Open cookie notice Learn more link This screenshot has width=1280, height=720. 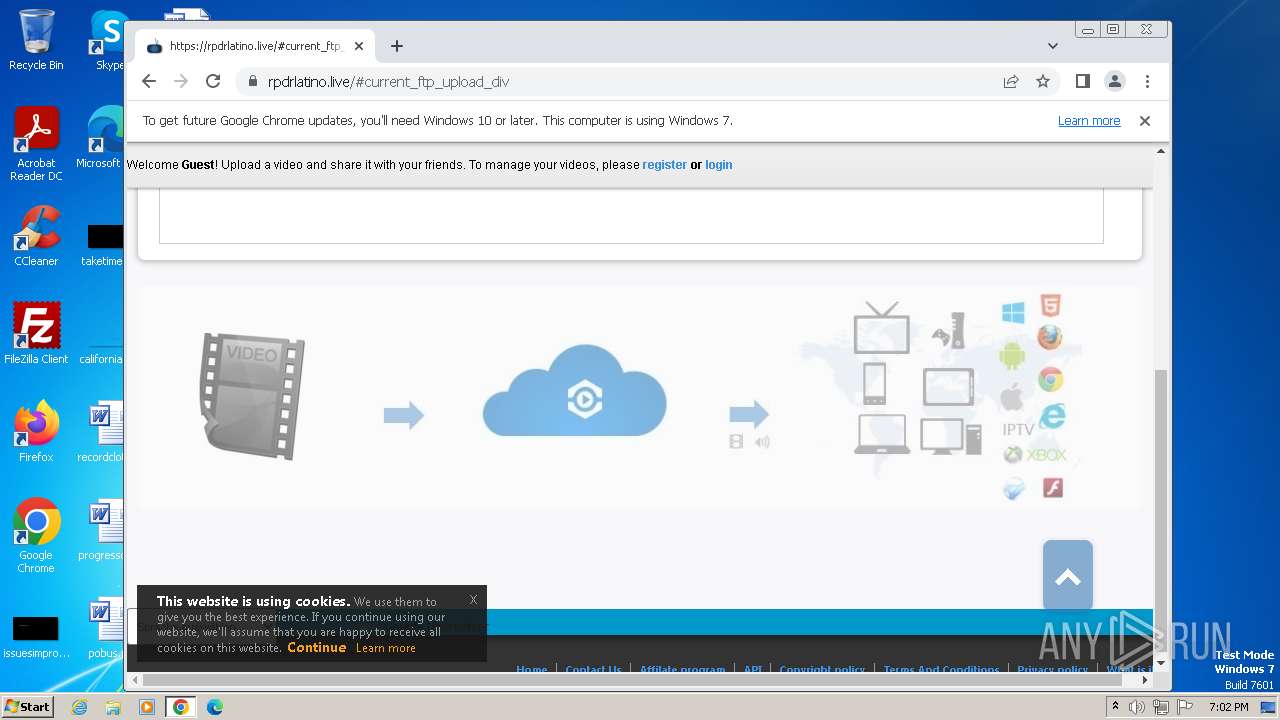tap(385, 648)
